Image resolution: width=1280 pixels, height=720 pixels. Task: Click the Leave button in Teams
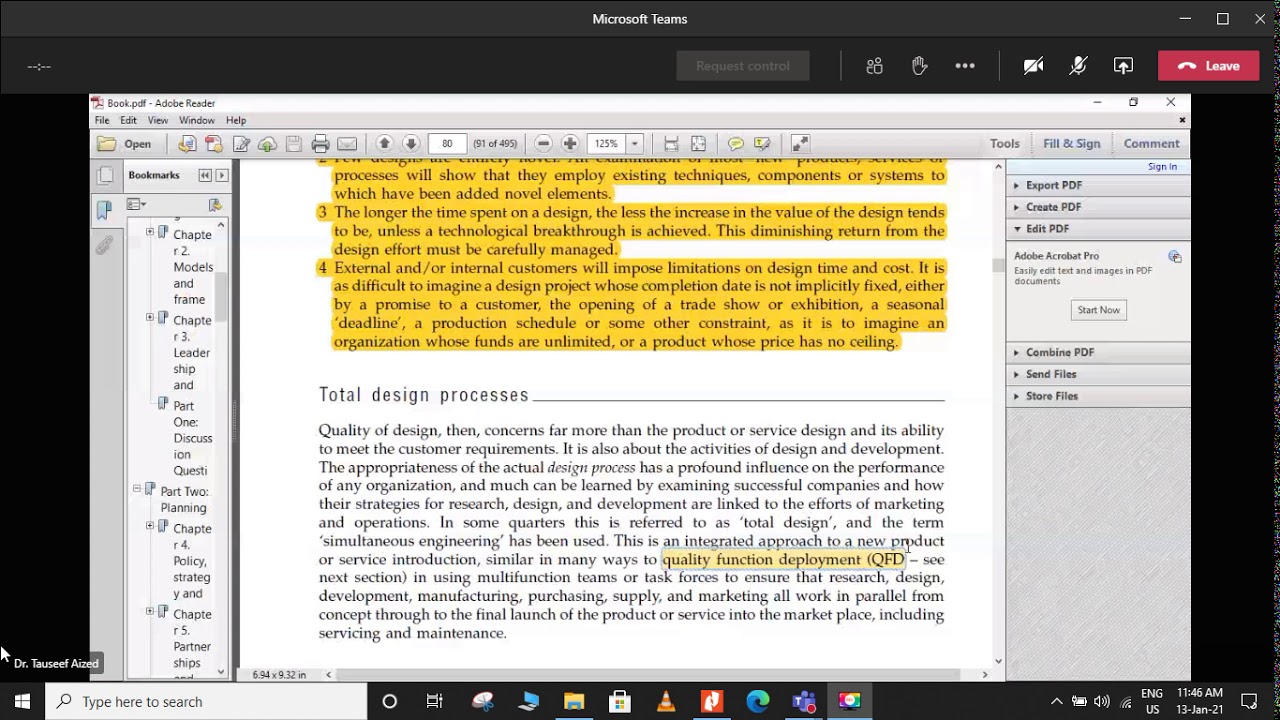[x=1208, y=66]
